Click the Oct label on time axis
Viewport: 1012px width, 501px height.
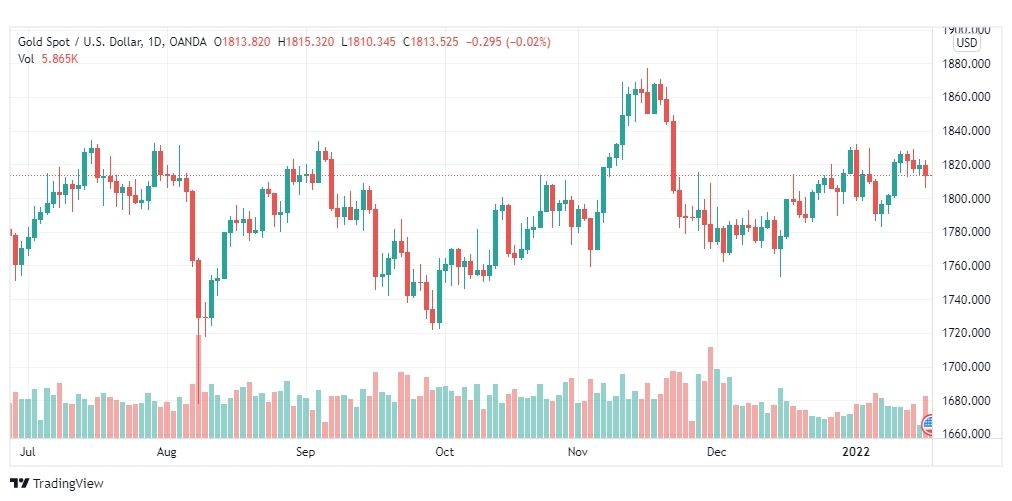pos(445,452)
